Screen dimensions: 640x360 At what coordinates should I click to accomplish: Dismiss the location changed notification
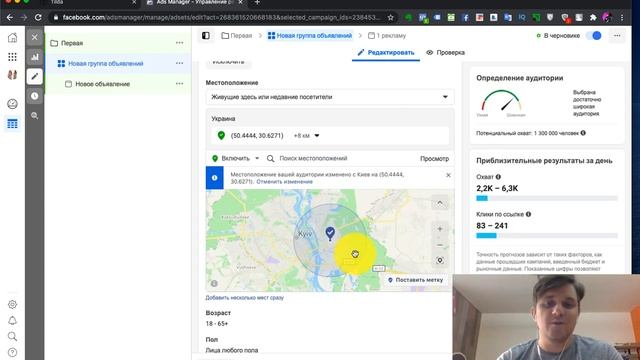tap(448, 175)
